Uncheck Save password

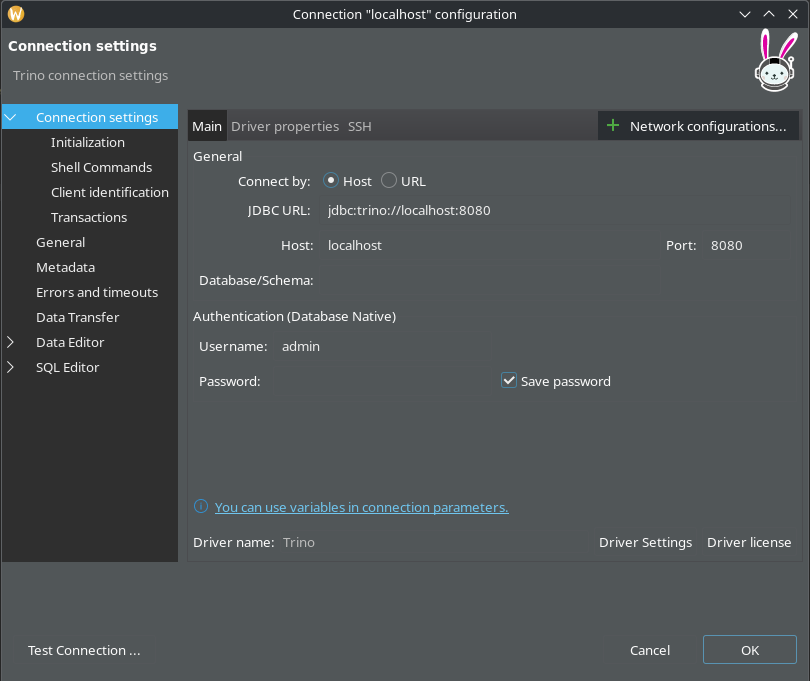pos(509,380)
